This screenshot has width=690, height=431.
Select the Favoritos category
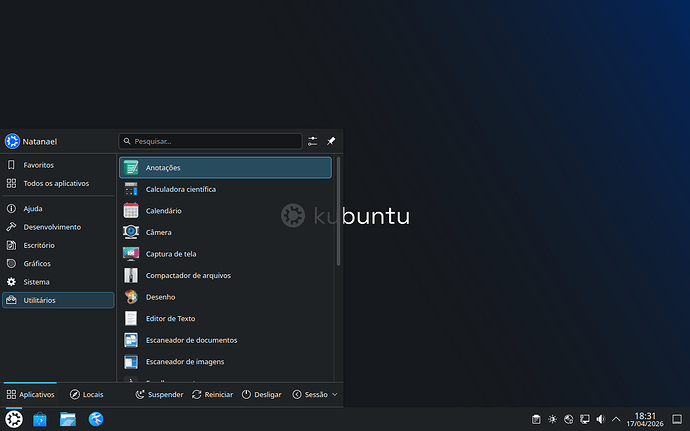tap(58, 165)
